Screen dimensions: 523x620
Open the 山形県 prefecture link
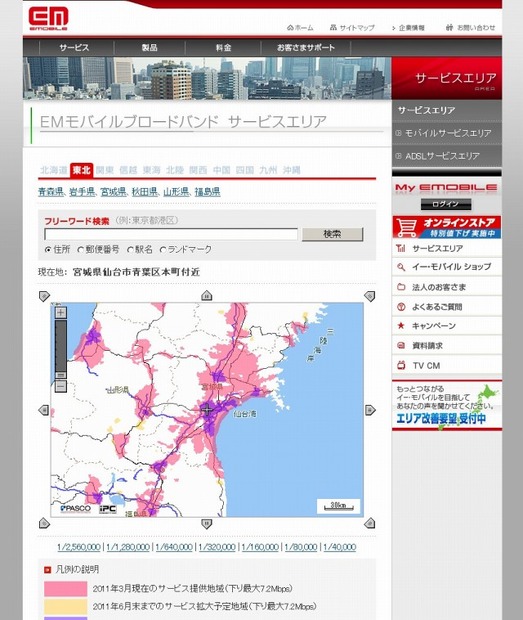click(x=176, y=192)
